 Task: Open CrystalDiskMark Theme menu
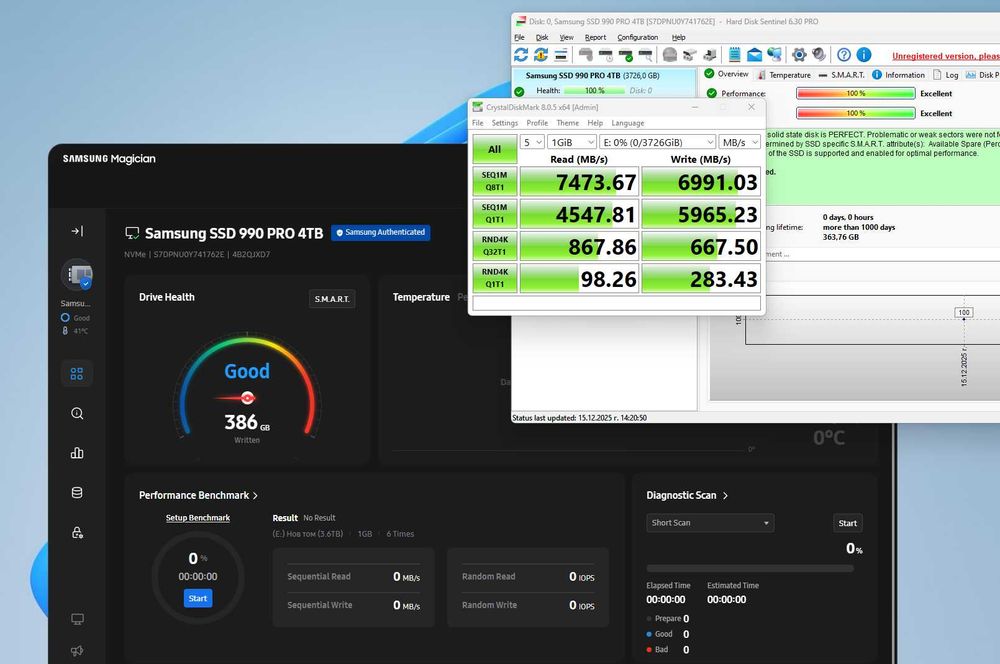pyautogui.click(x=568, y=123)
